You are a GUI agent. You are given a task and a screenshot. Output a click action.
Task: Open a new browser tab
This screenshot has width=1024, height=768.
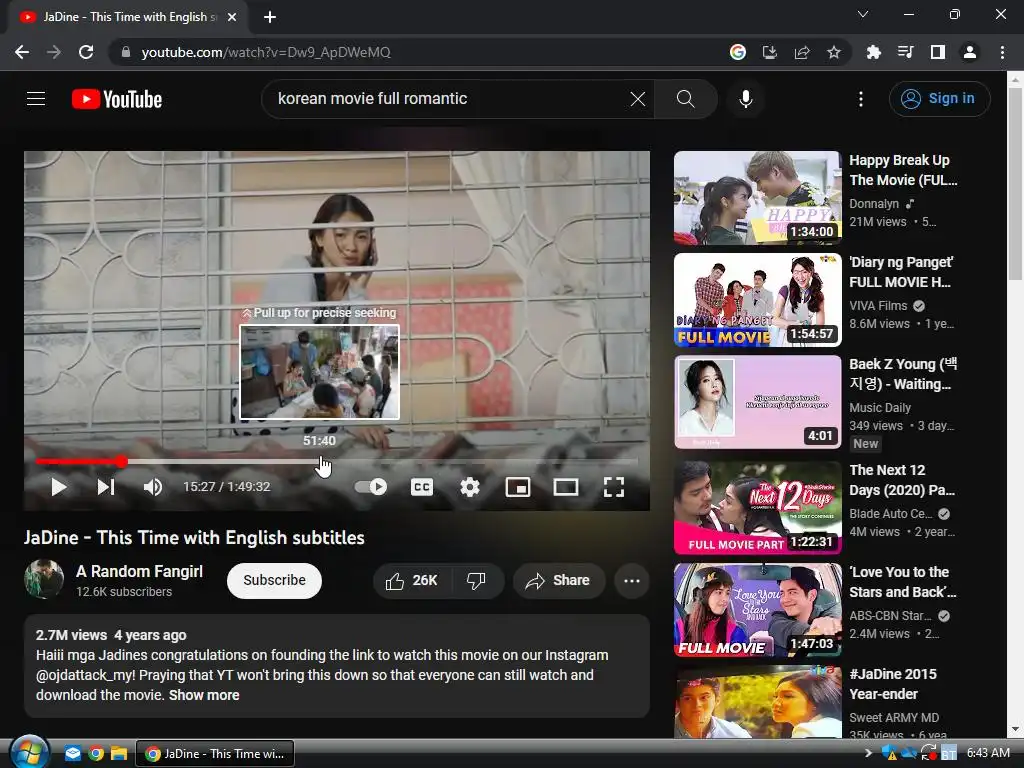[x=270, y=17]
